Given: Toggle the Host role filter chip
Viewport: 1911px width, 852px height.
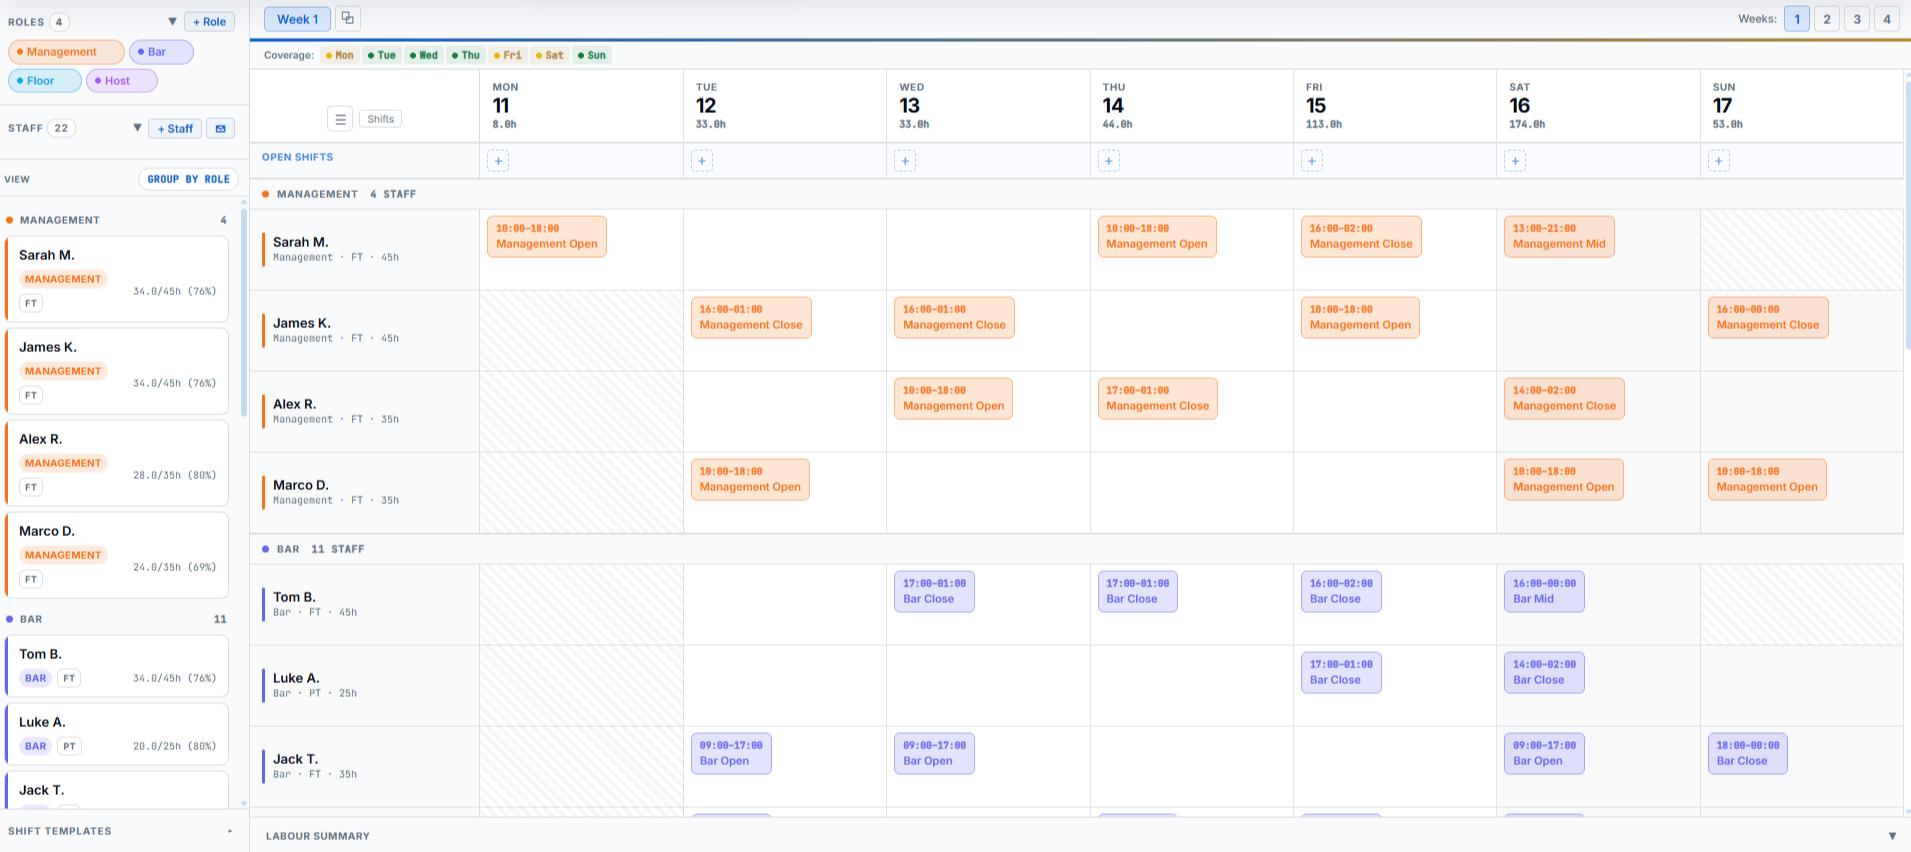Looking at the screenshot, I should click(122, 81).
